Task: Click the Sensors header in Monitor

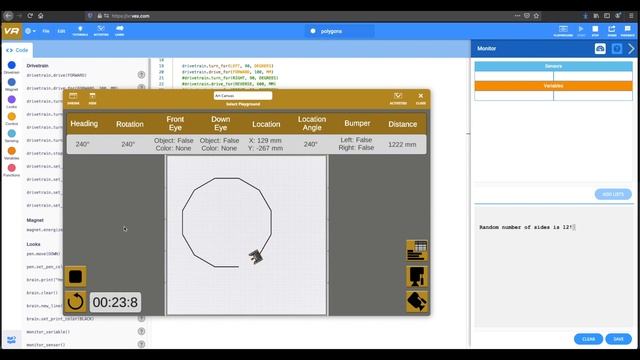Action: click(x=553, y=66)
